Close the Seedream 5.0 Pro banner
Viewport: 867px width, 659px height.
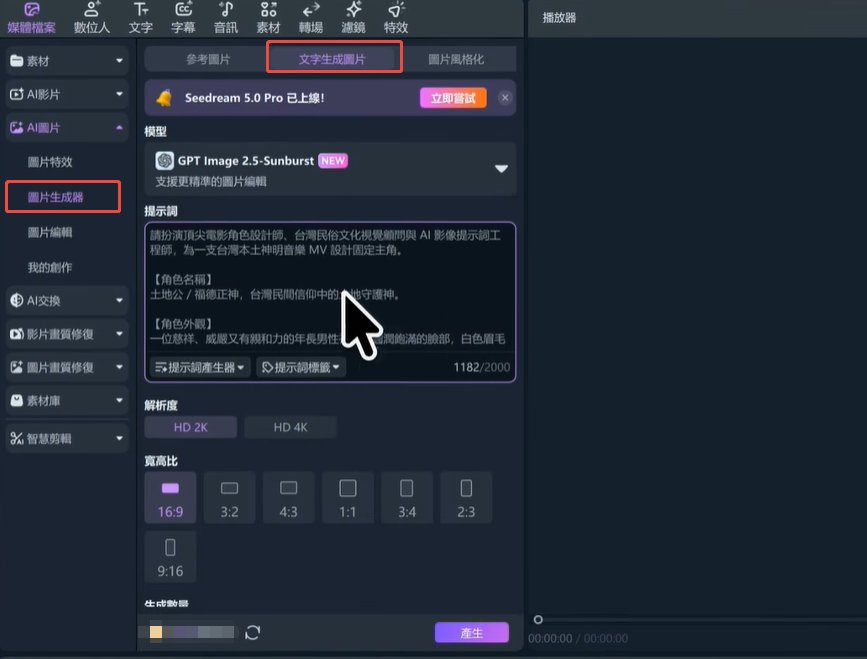pos(504,98)
